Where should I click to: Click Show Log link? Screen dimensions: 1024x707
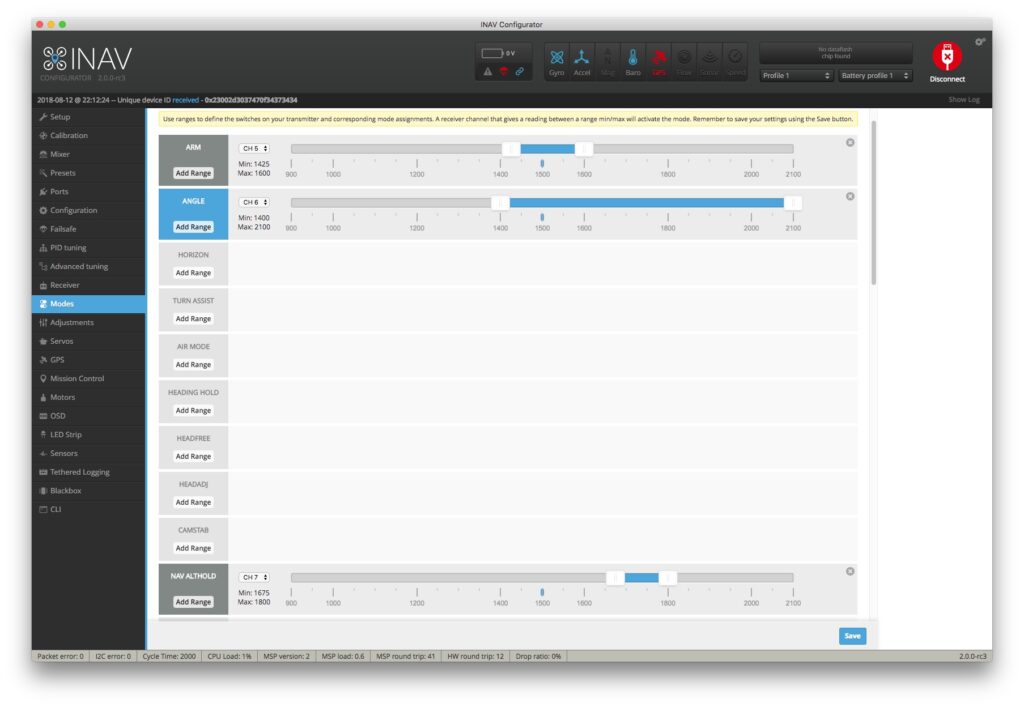pyautogui.click(x=964, y=100)
